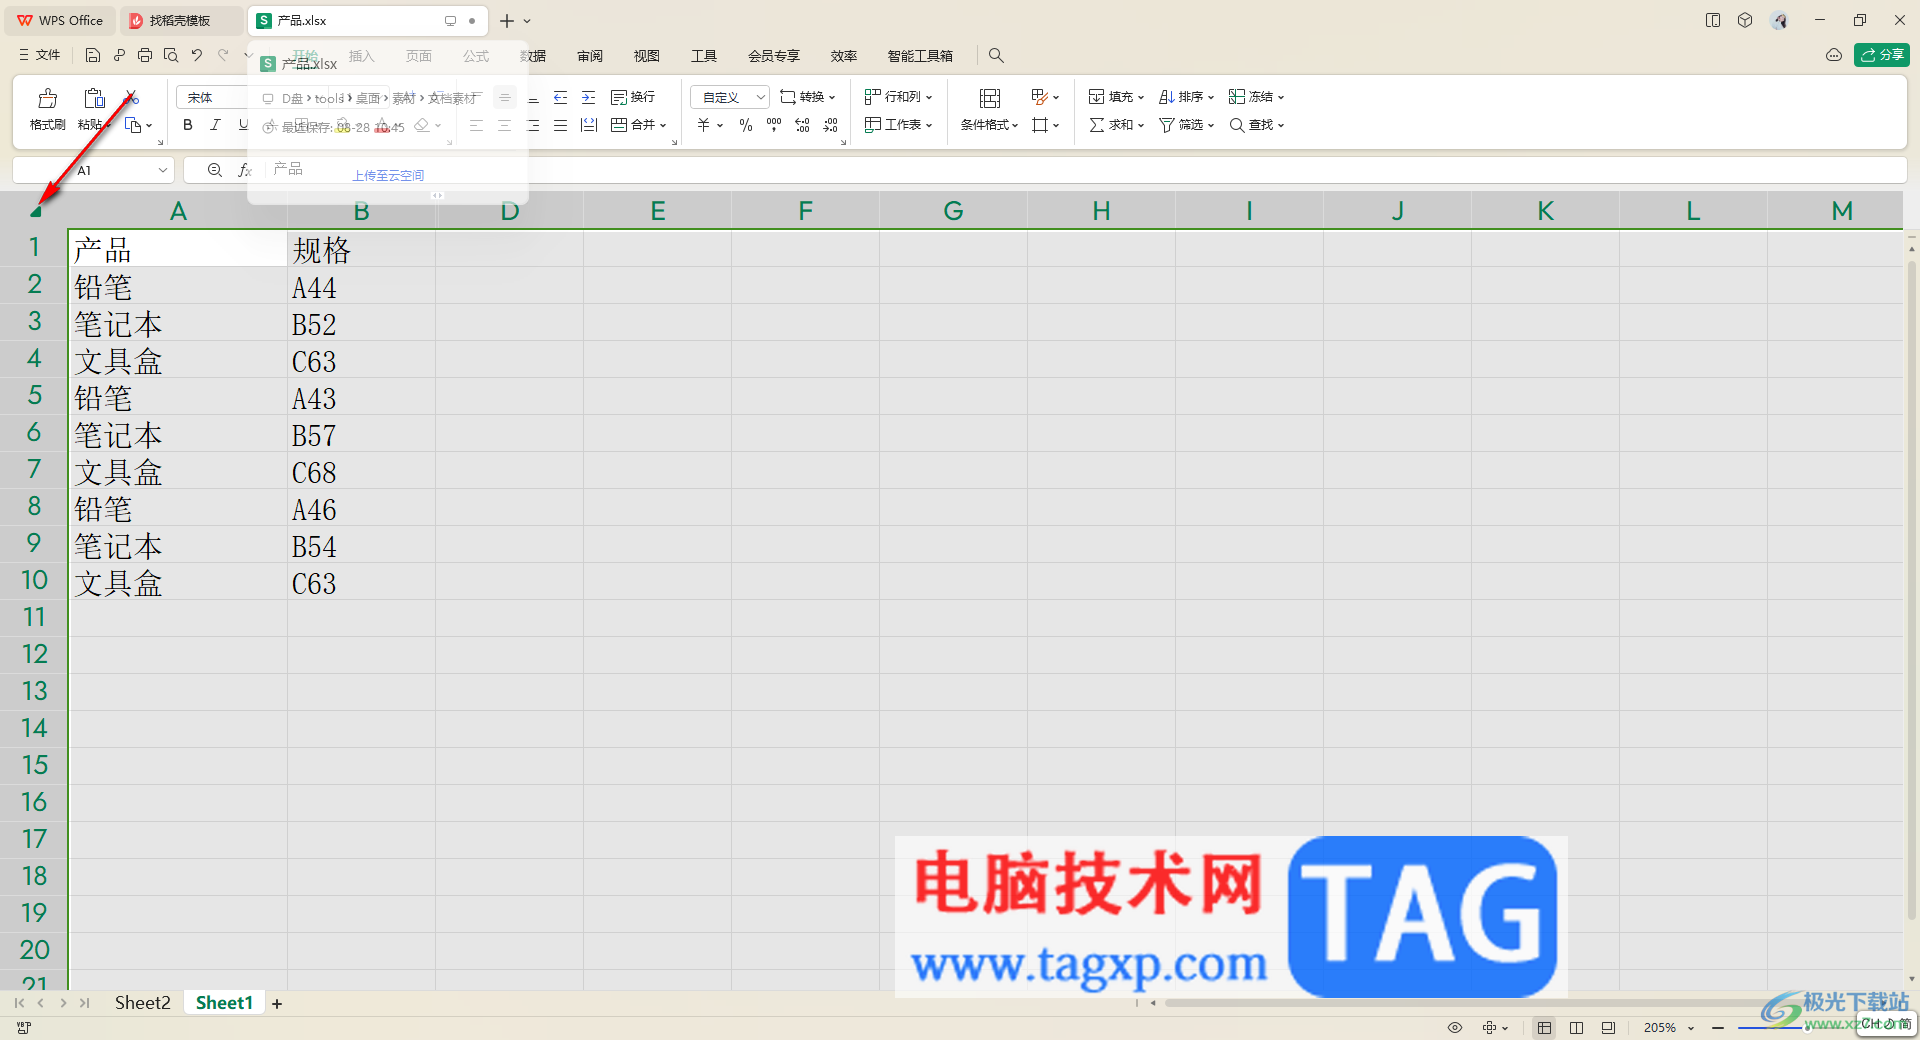
Task: Expand the Name Box dropdown arrow
Action: (x=163, y=171)
